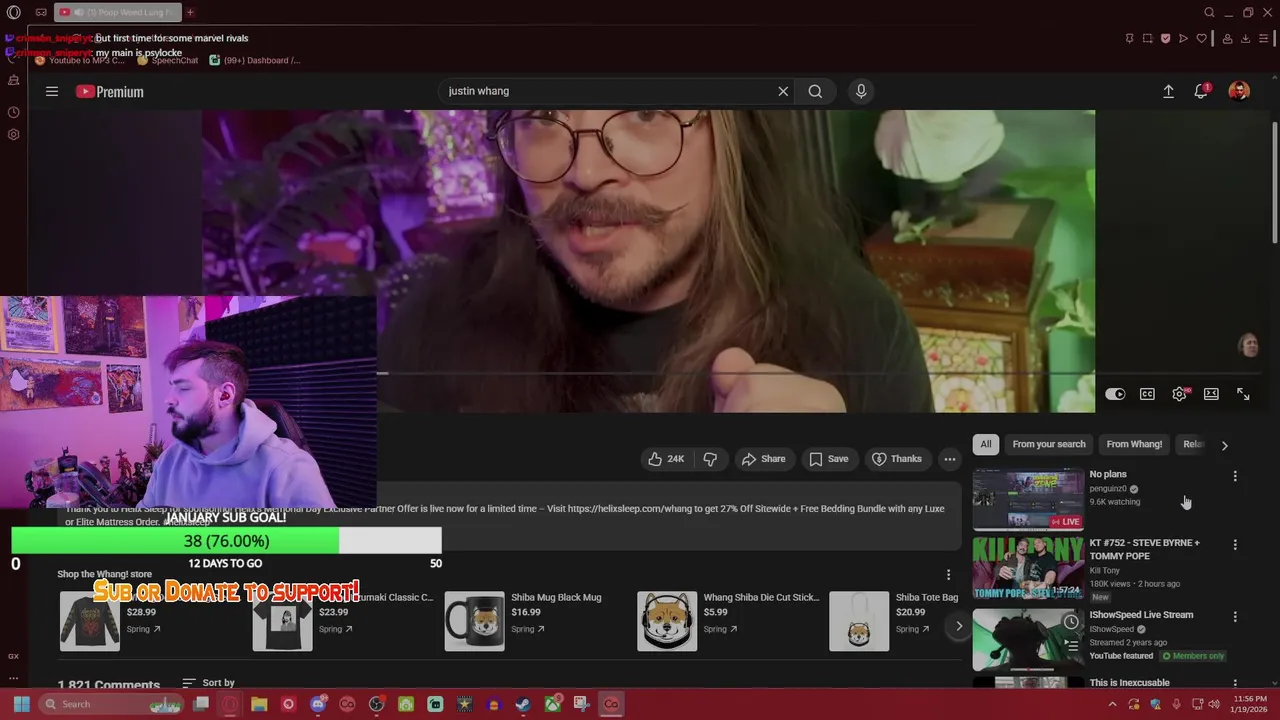Open Shiba Mug Black Mug product
Screen dimensions: 1280x720
(x=523, y=620)
